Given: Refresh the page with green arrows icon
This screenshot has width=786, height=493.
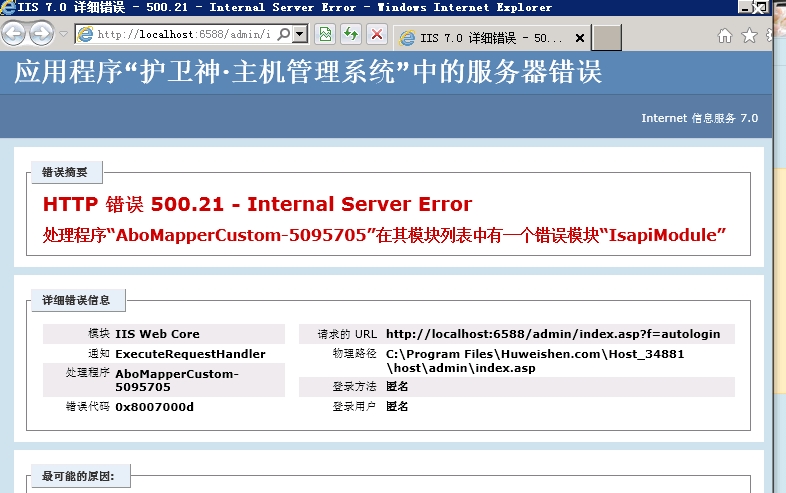Looking at the screenshot, I should point(350,34).
